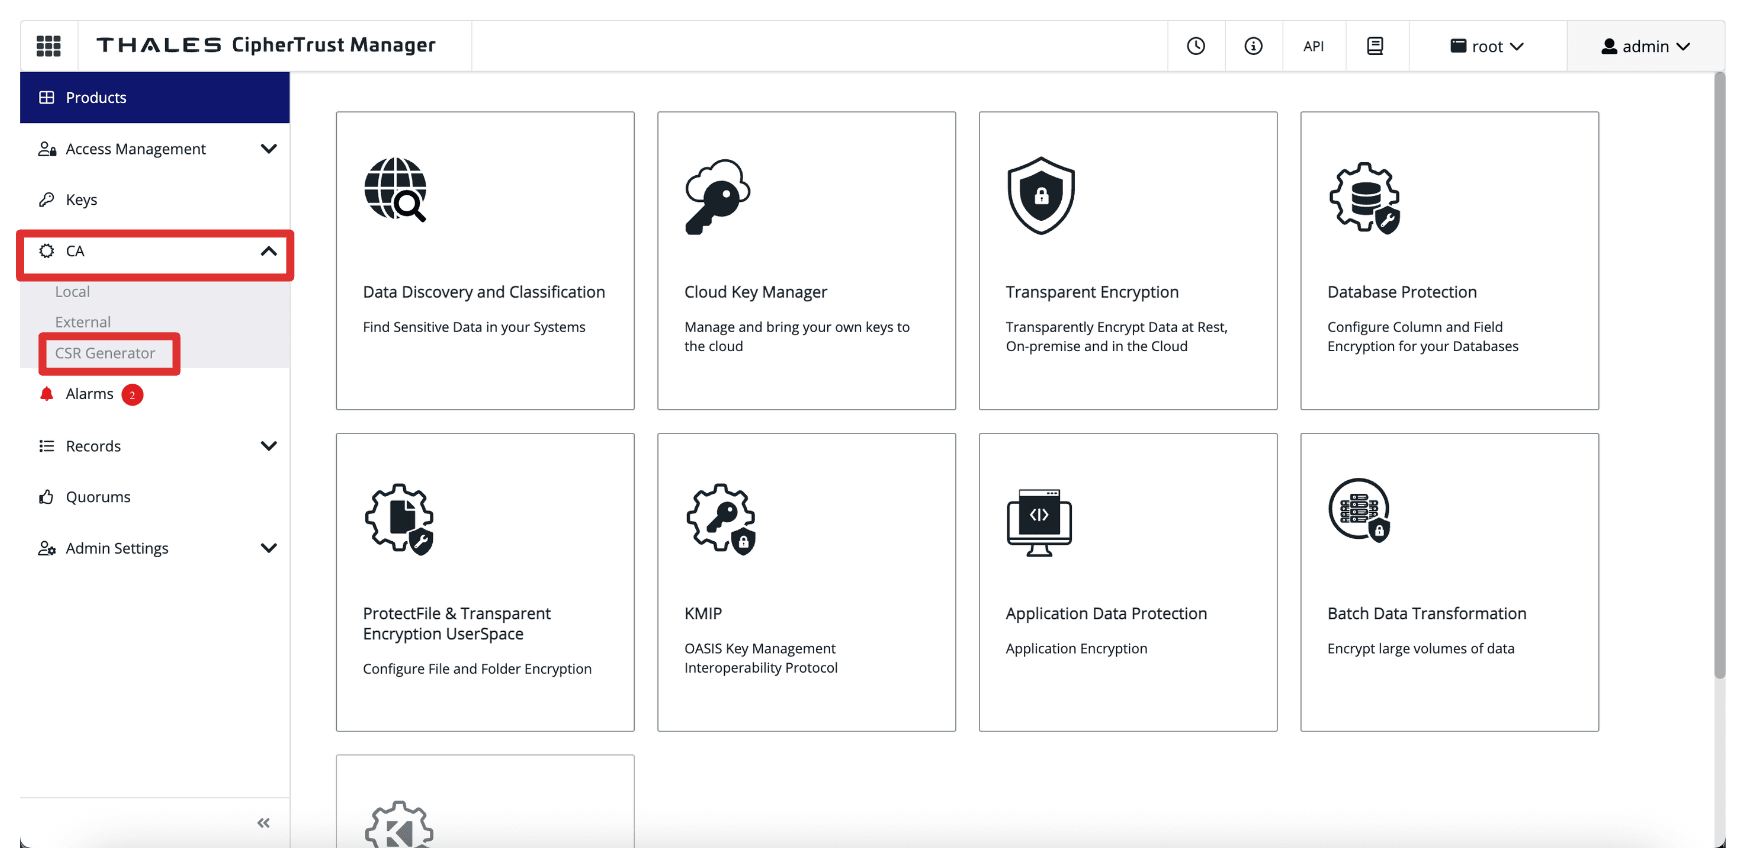Open External CA submenu item
1745x868 pixels.
(83, 322)
